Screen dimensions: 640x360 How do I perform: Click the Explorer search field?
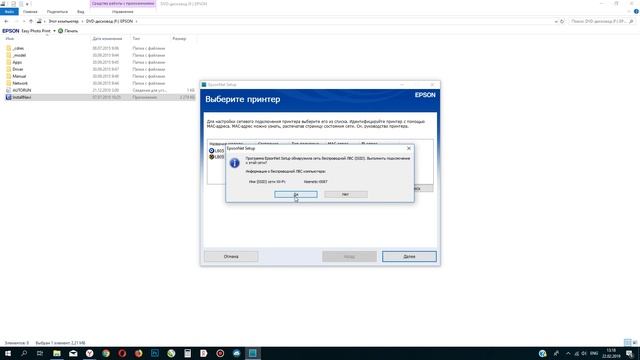602,21
